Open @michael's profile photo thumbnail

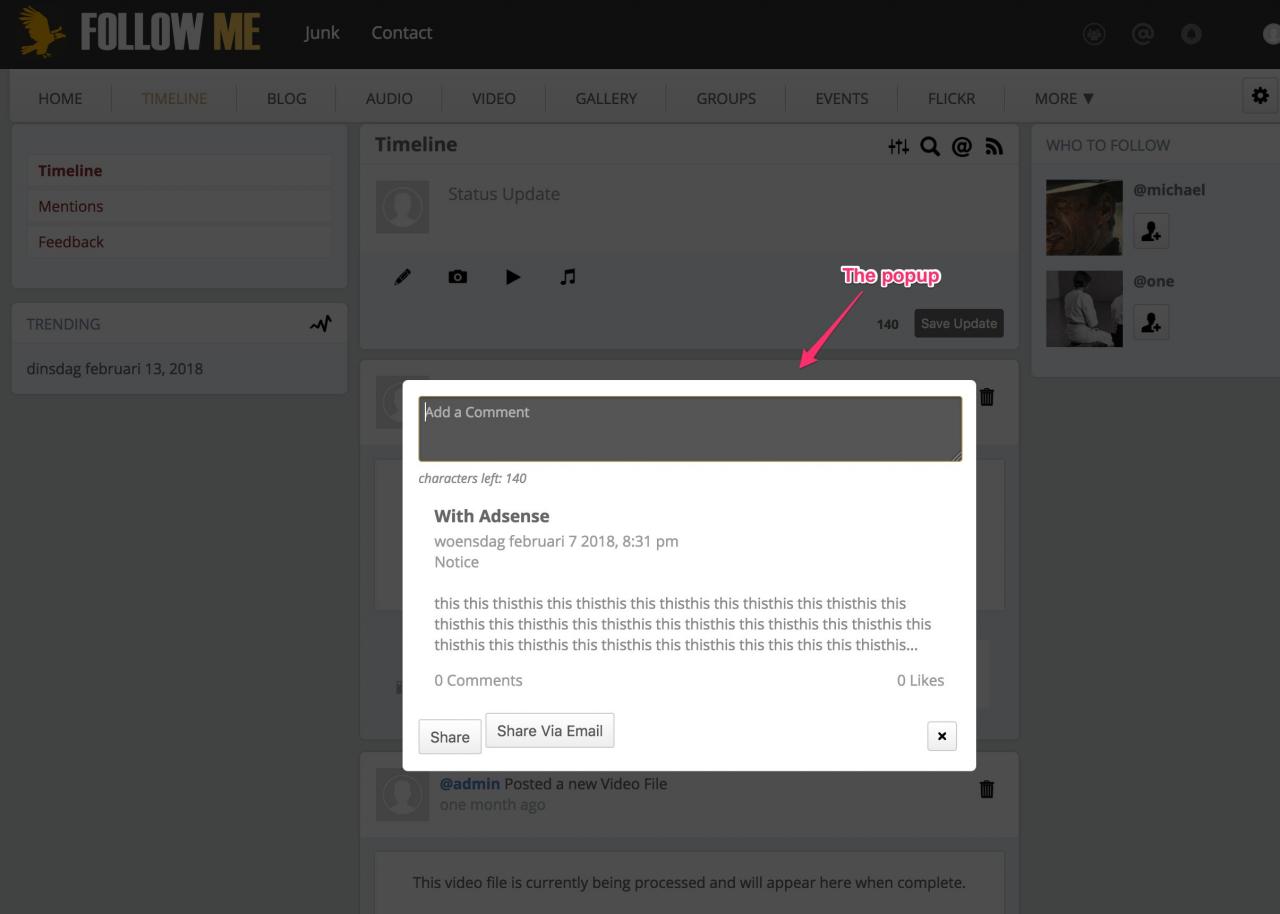(x=1084, y=217)
